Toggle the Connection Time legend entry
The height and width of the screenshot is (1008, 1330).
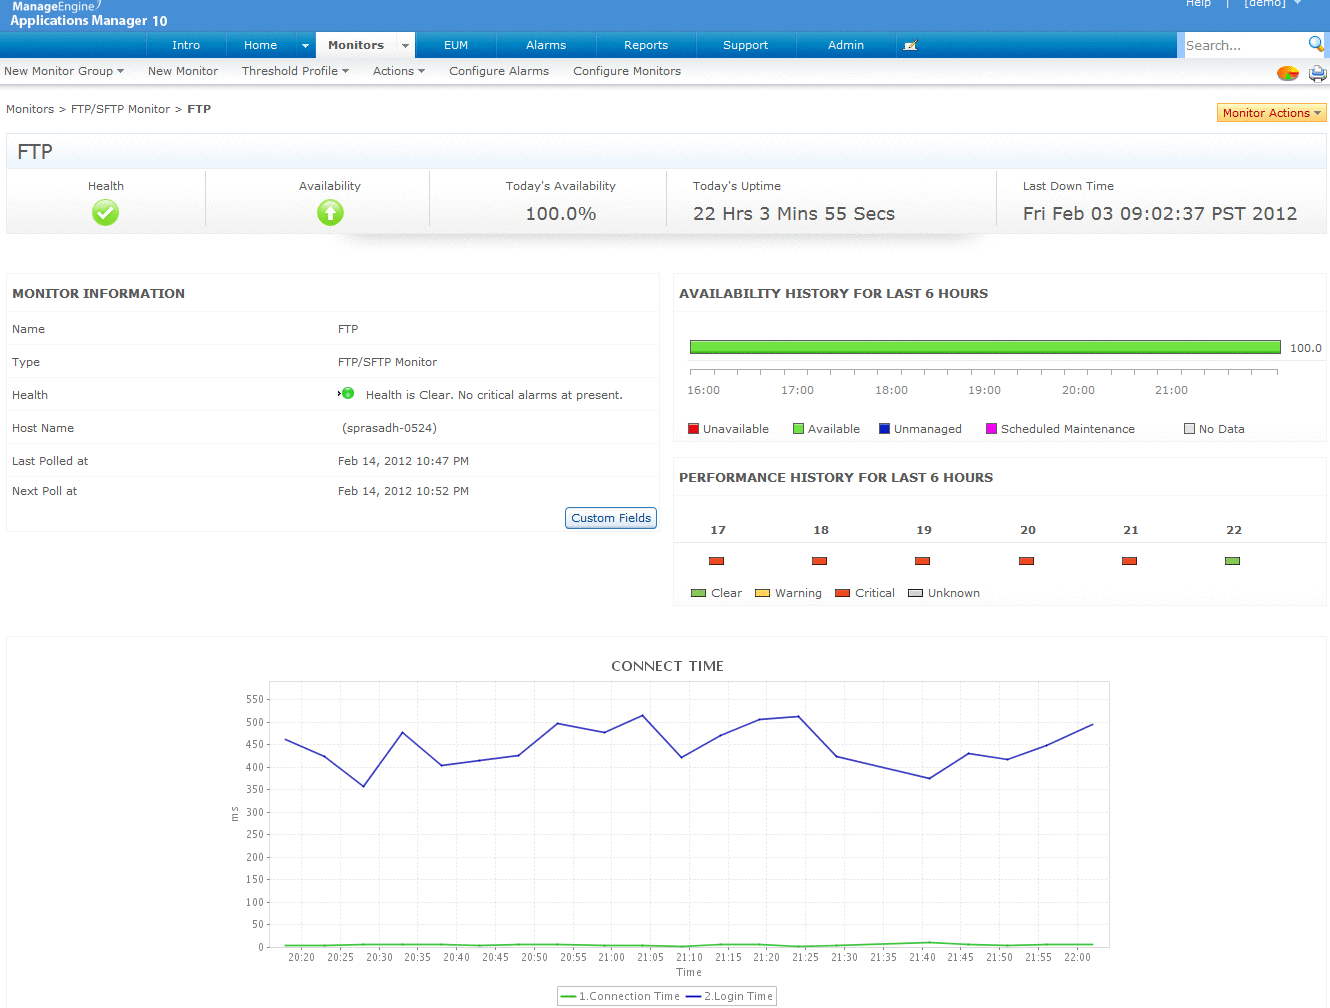pyautogui.click(x=621, y=996)
